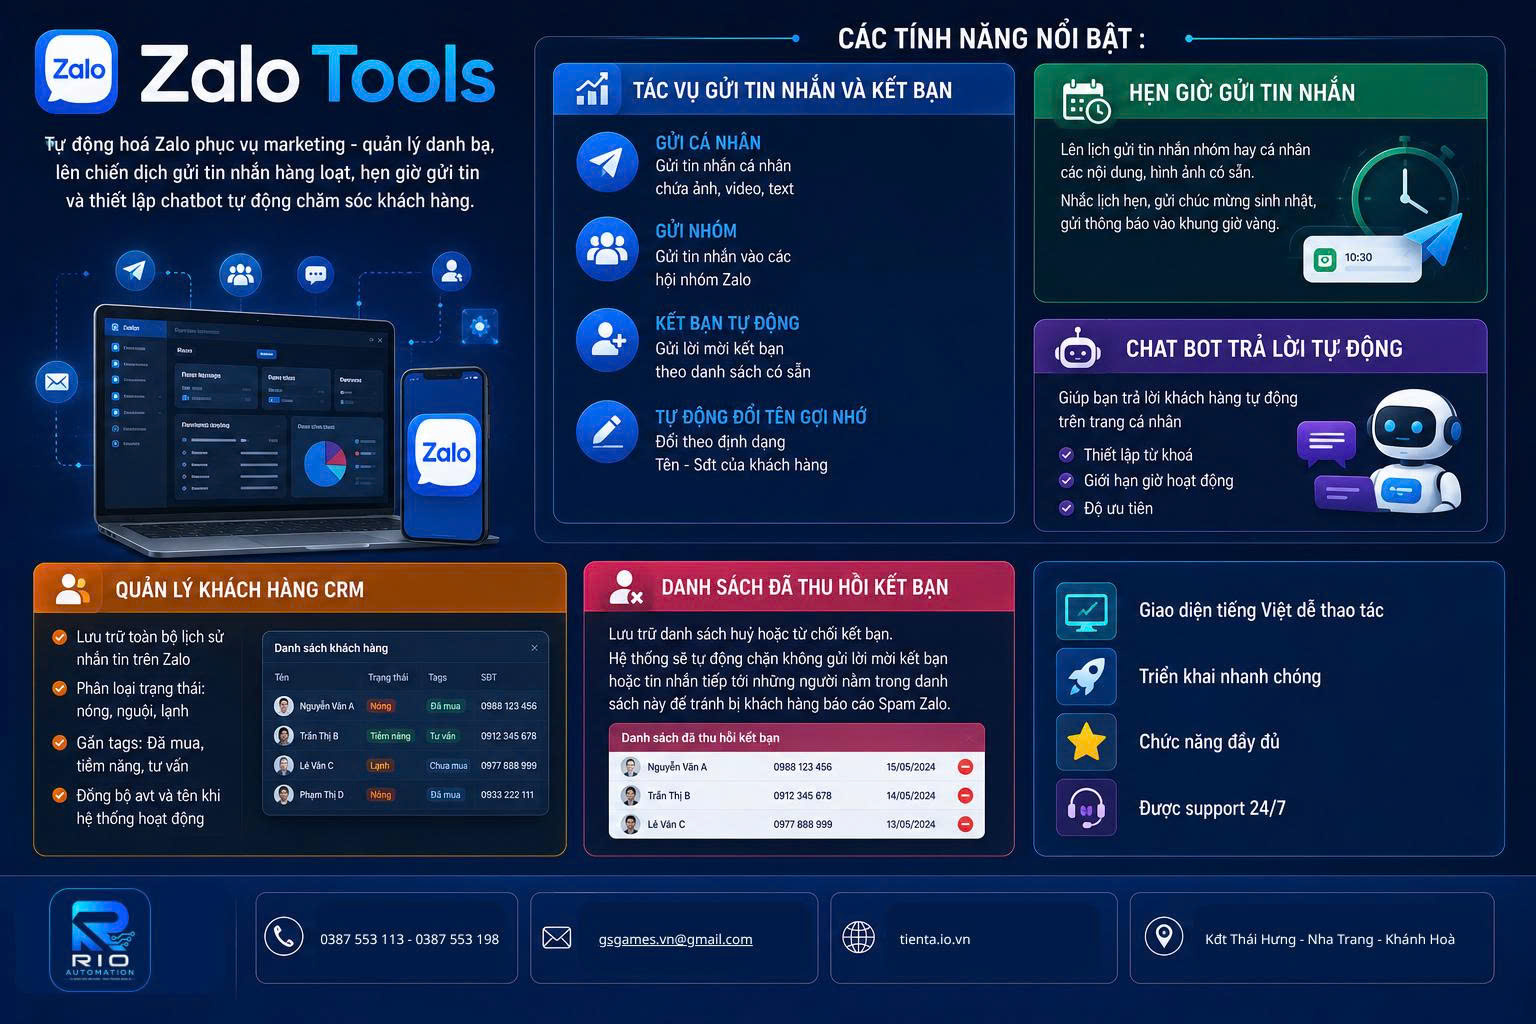Click the star icon for Chức năng đầy đủ
This screenshot has height=1024, width=1536.
click(x=1086, y=742)
